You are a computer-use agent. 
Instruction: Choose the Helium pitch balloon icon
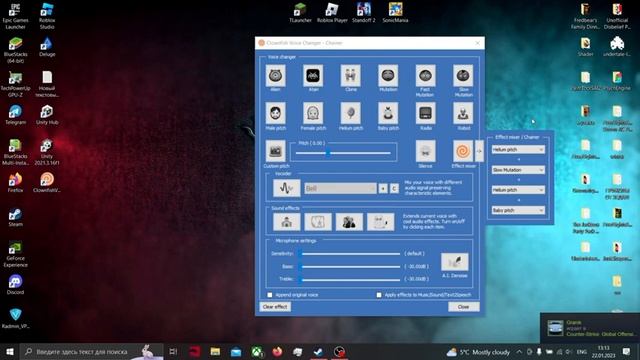pyautogui.click(x=351, y=113)
